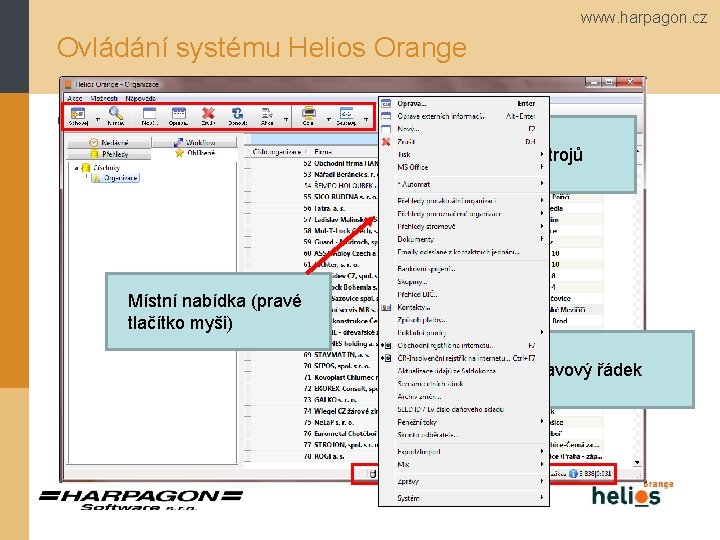720x540 pixels.
Task: Click the Obnovit refresh arrows toolbar icon
Action: [238, 113]
